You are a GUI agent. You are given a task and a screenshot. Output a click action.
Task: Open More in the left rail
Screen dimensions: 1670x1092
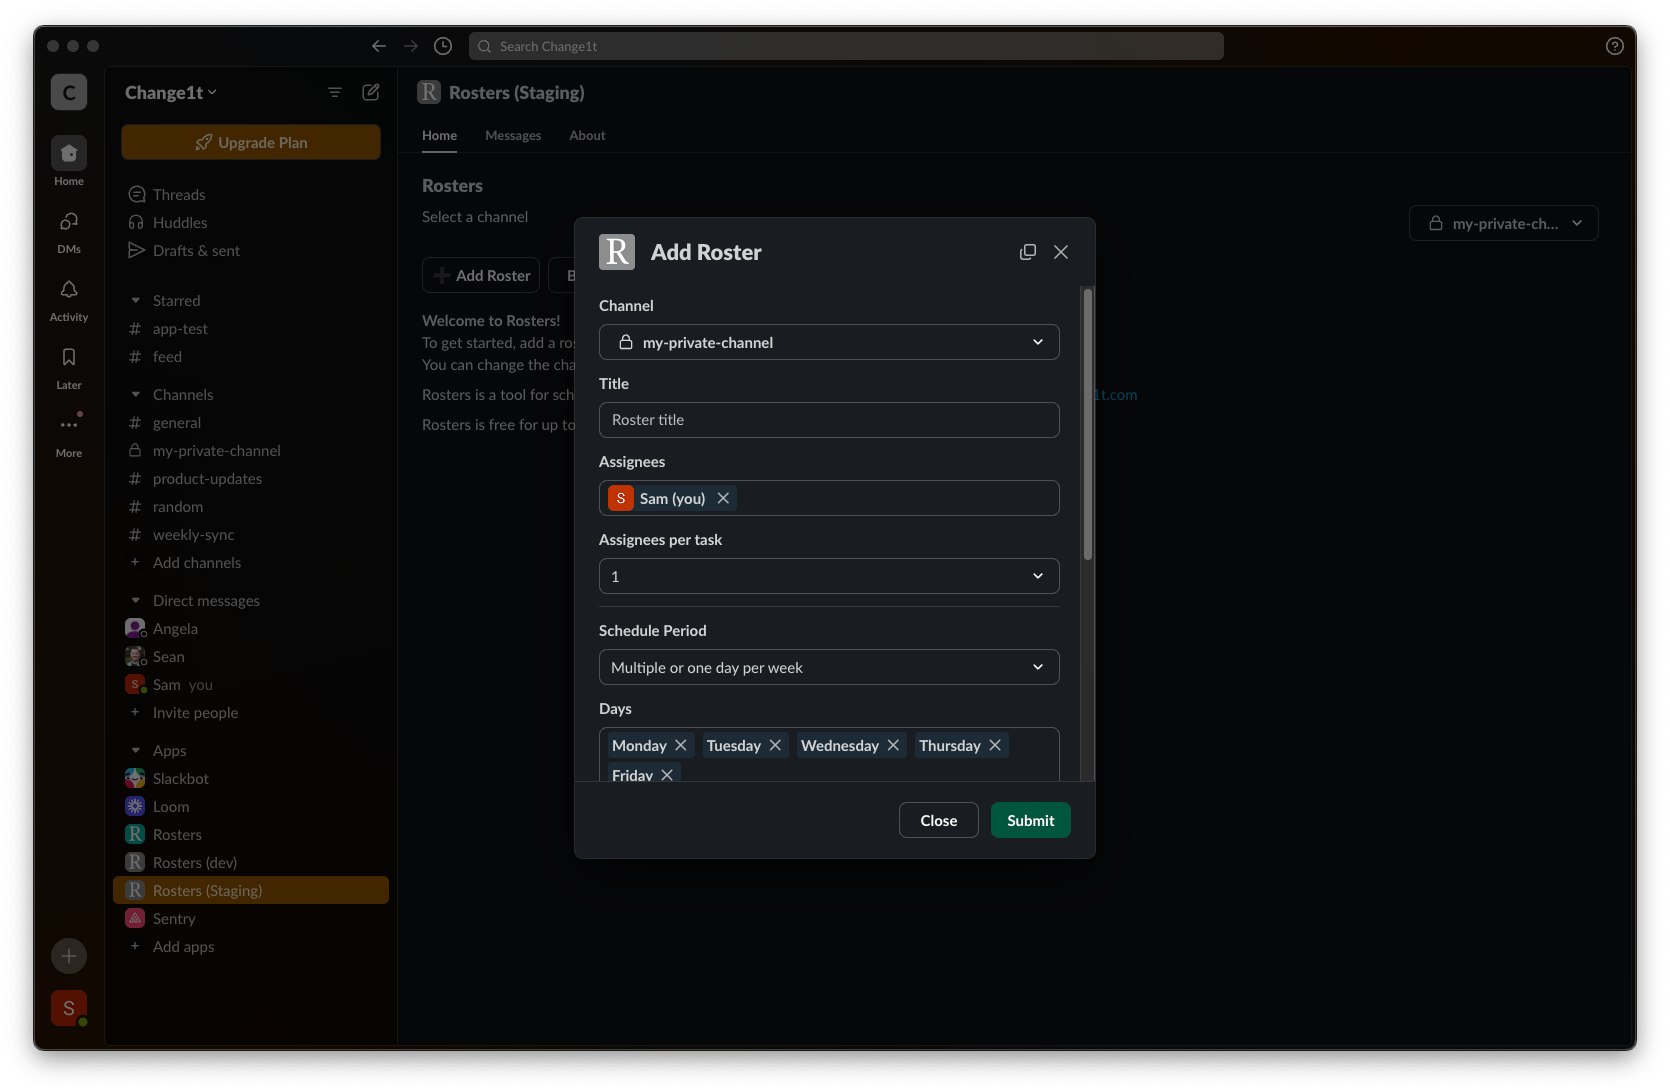pyautogui.click(x=69, y=434)
